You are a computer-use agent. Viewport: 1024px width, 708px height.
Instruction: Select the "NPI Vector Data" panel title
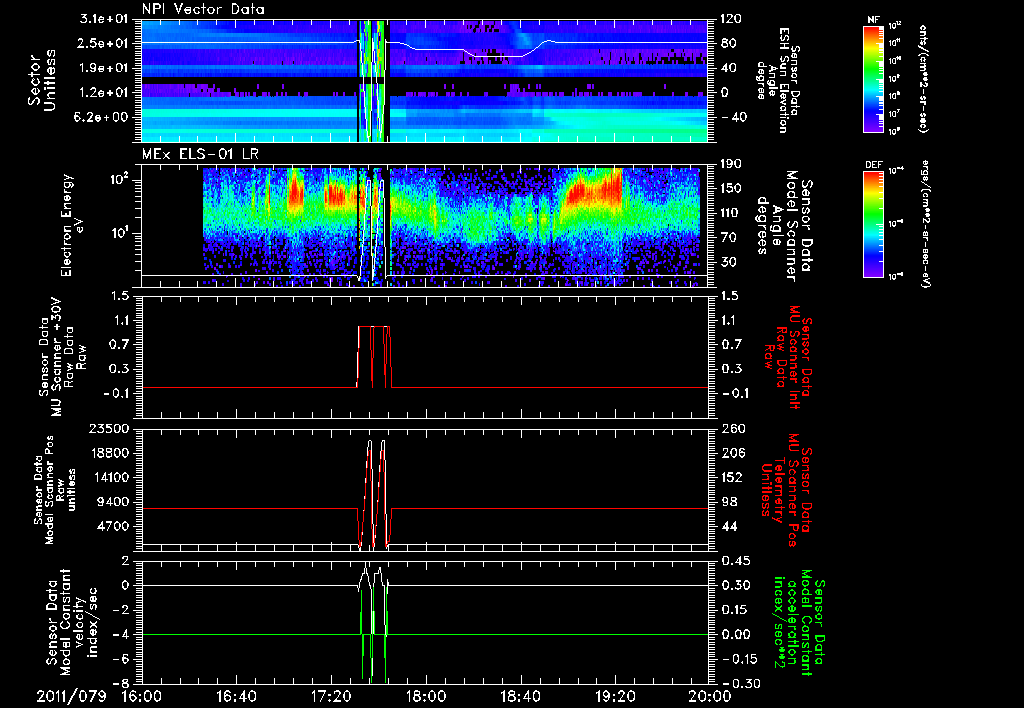pos(203,9)
